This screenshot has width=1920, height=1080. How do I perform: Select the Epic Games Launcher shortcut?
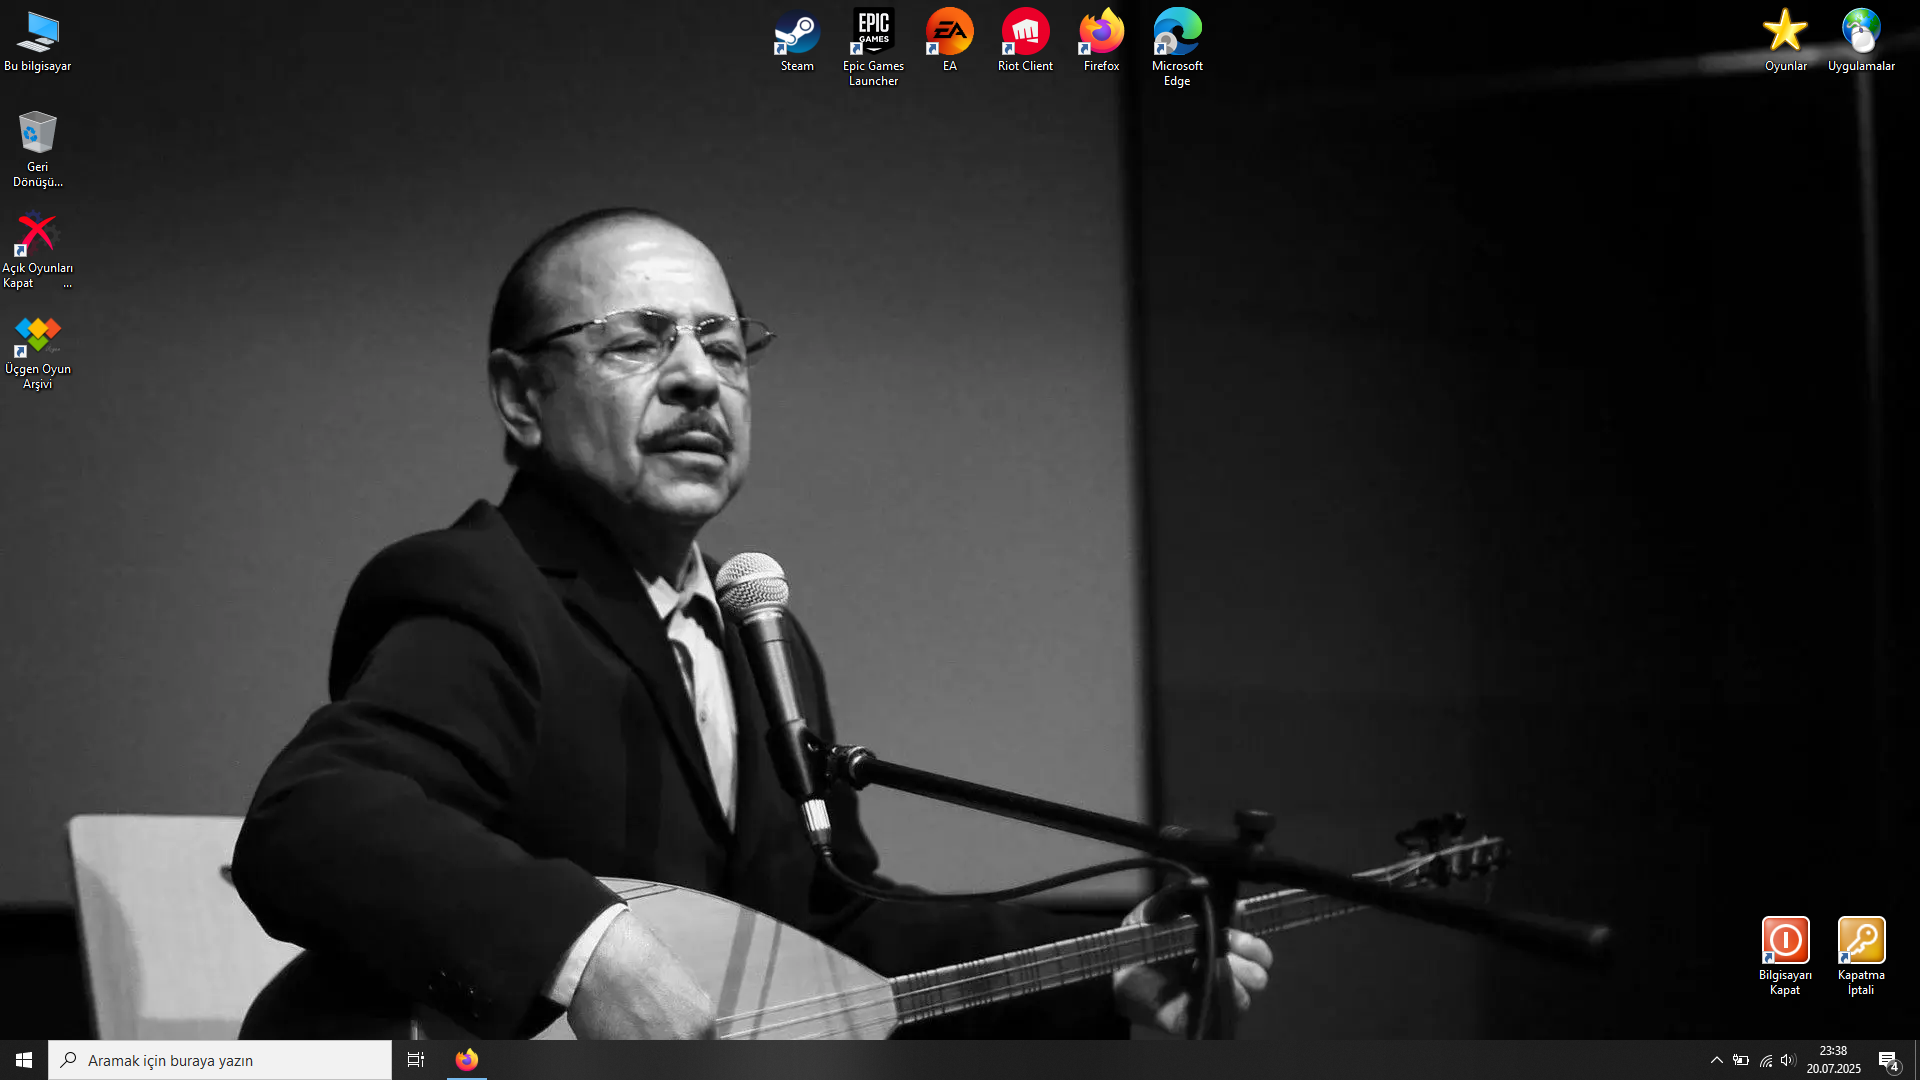pyautogui.click(x=873, y=47)
